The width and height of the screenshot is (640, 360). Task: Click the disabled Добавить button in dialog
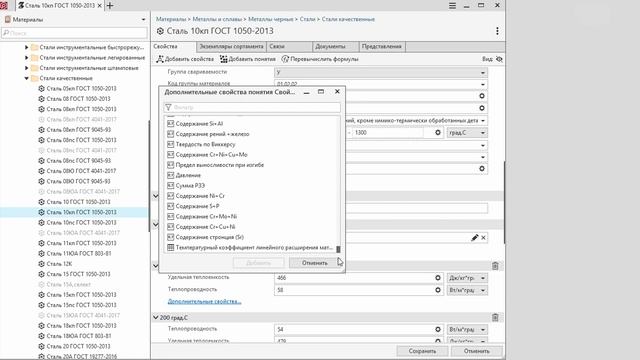coord(258,263)
